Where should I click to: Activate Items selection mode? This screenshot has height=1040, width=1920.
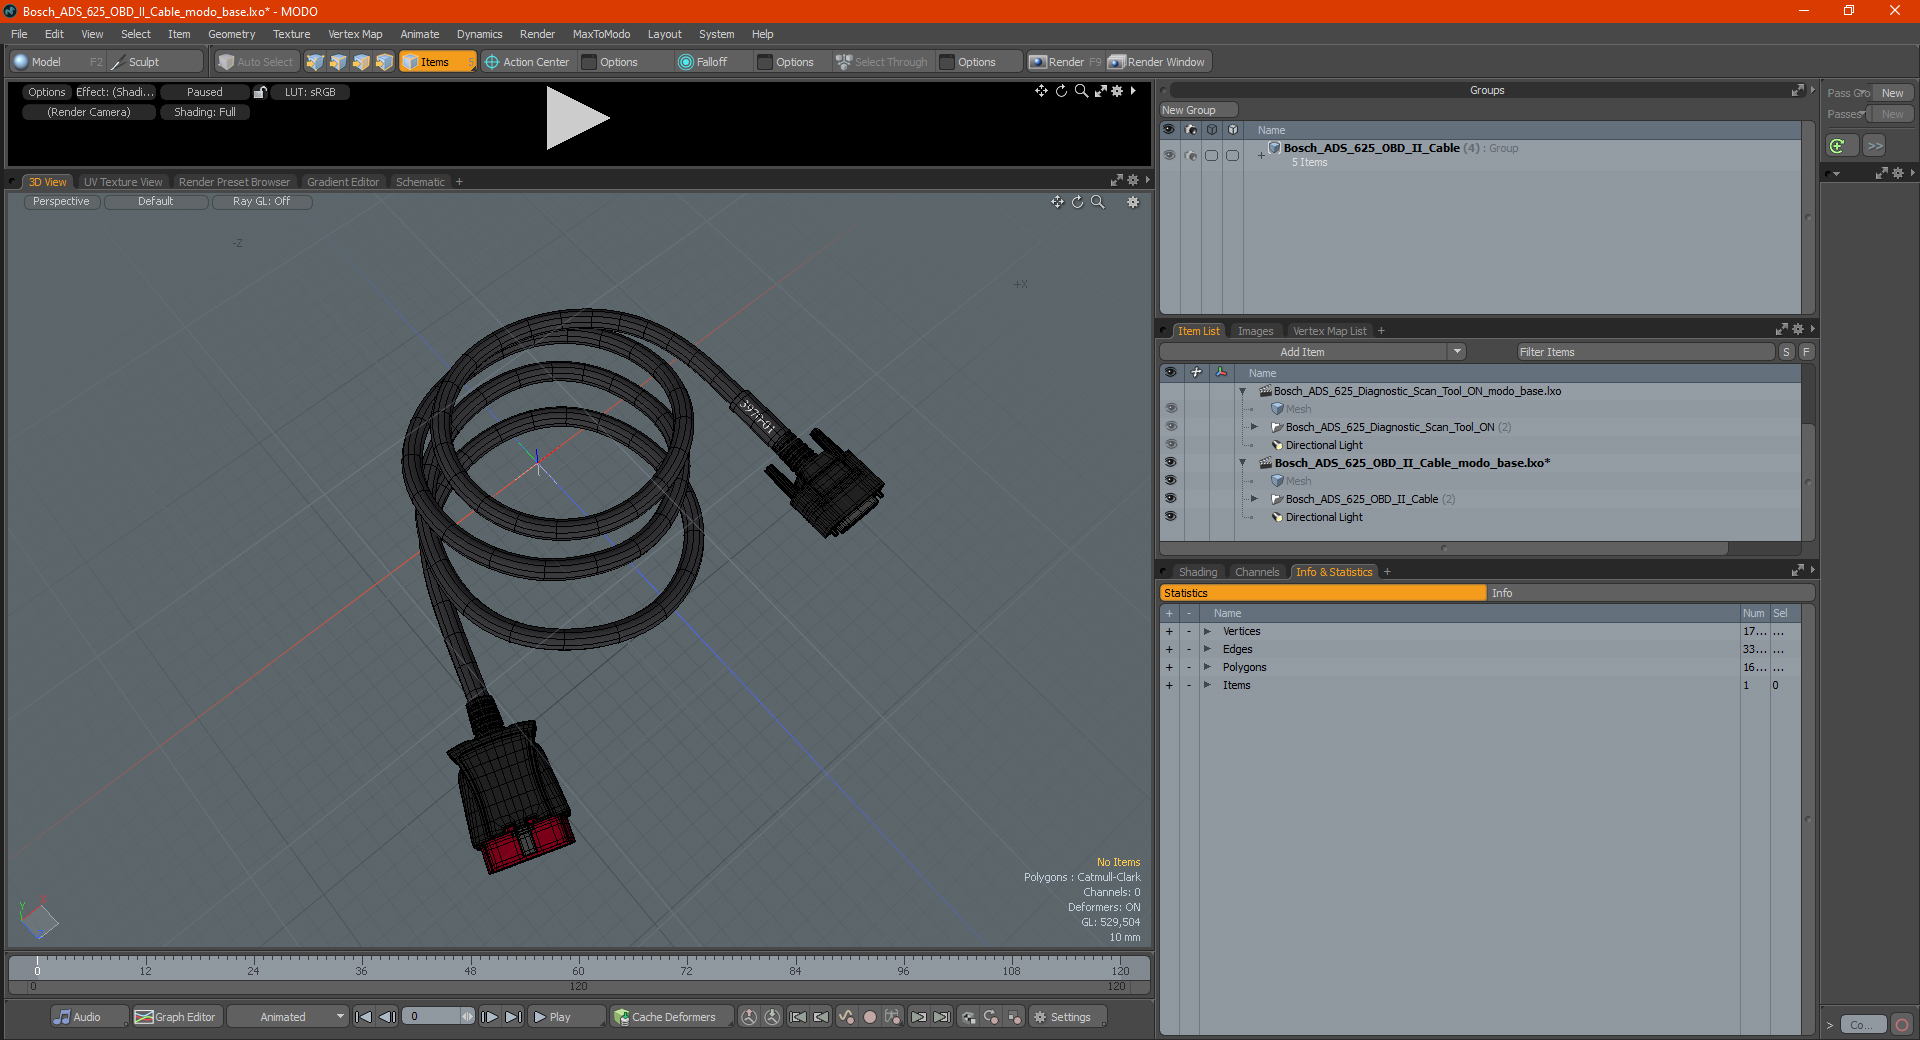[x=437, y=62]
